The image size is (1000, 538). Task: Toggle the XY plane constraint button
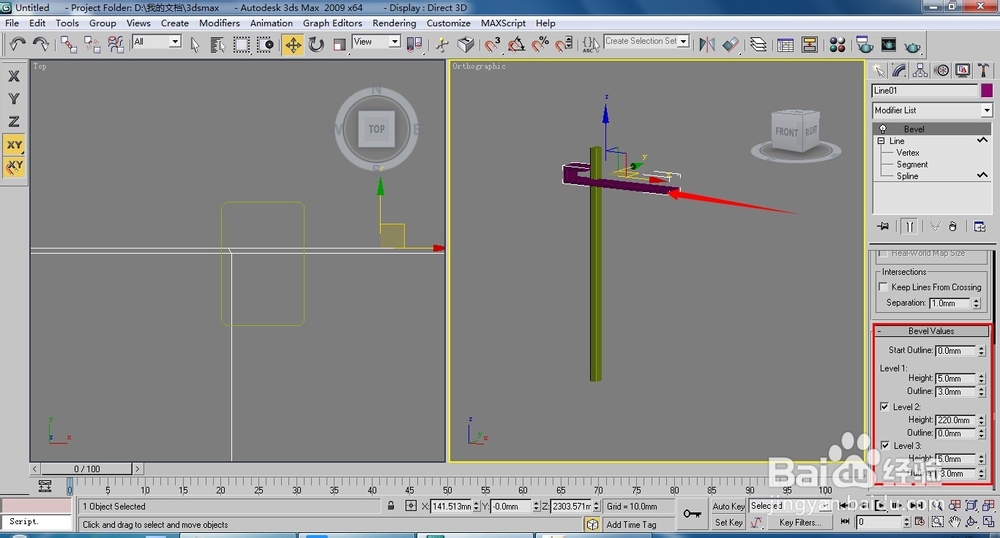[x=14, y=145]
